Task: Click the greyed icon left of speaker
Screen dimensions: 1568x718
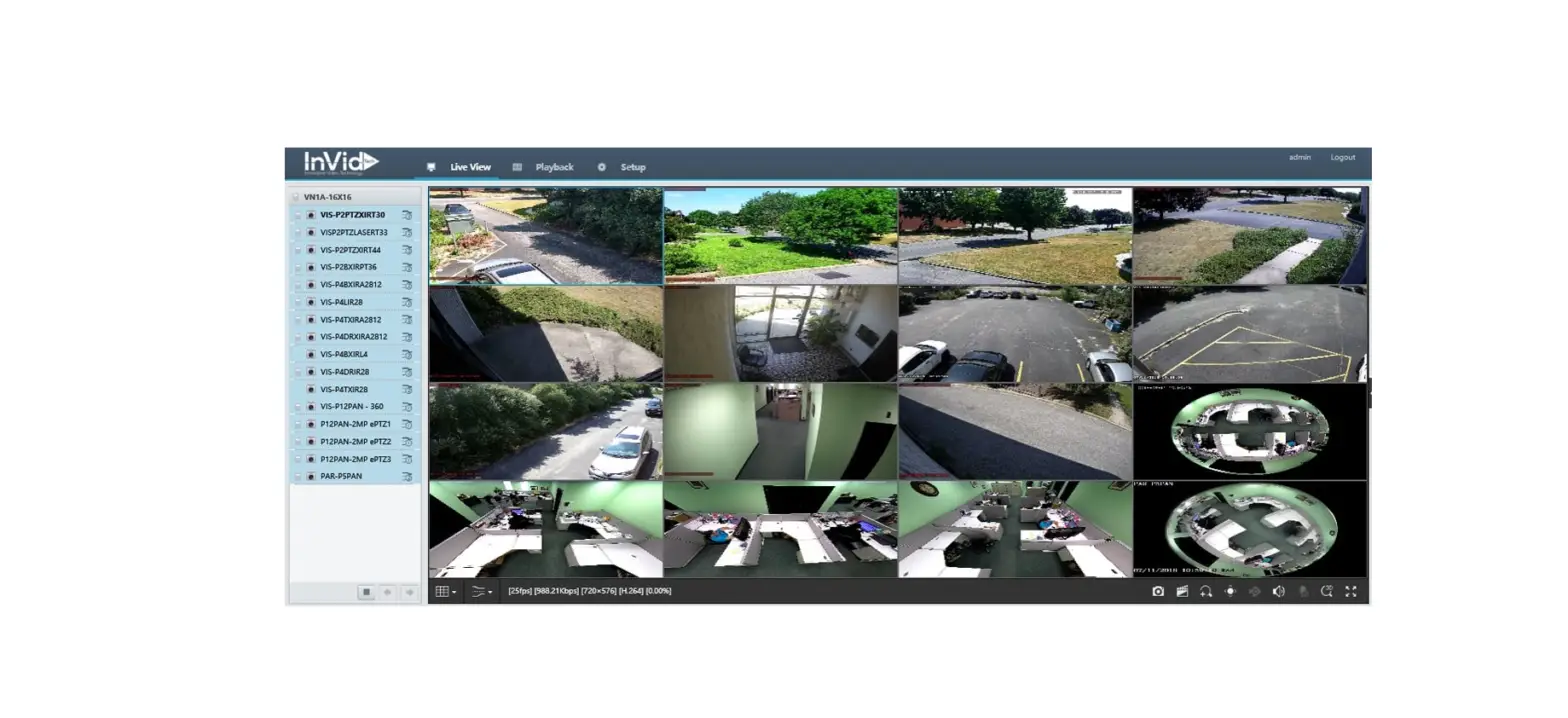Action: click(x=1254, y=591)
